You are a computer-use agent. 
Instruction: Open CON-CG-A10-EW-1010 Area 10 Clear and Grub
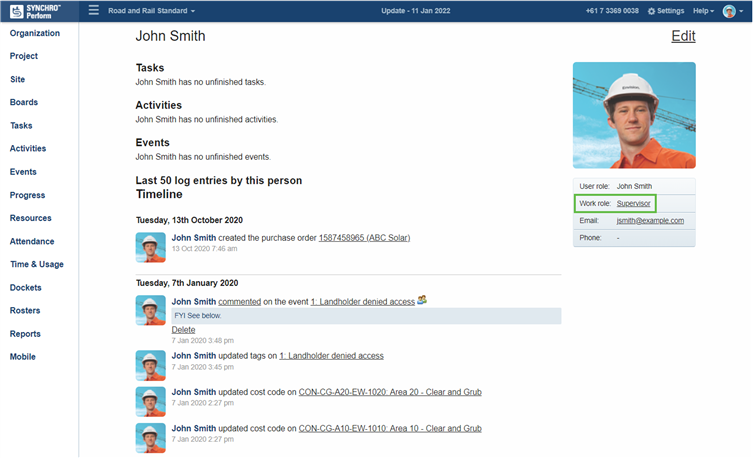coord(390,428)
